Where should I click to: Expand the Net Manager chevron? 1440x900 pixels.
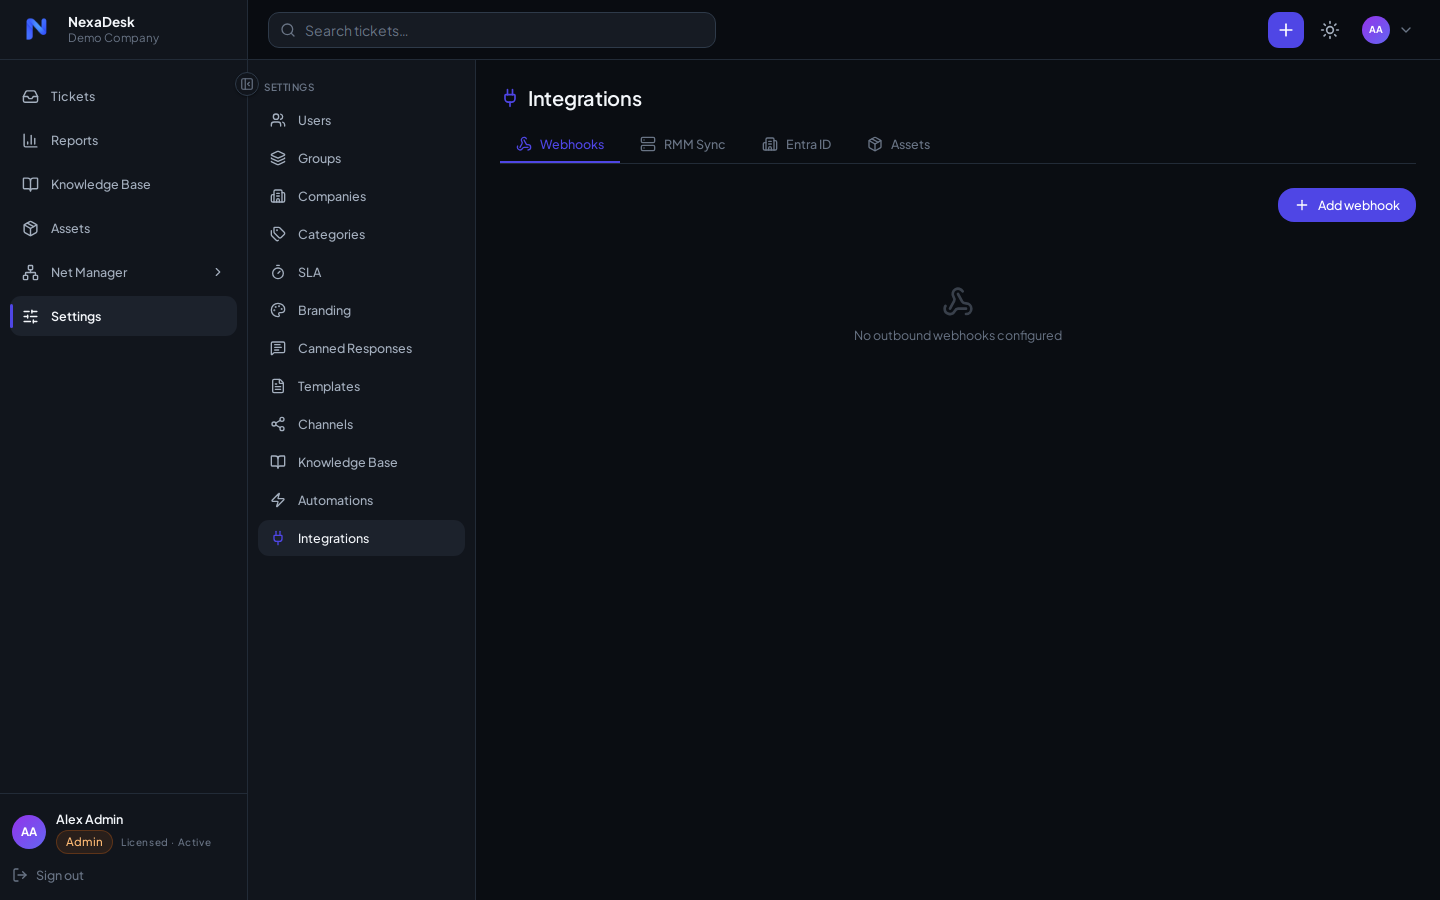tap(218, 272)
